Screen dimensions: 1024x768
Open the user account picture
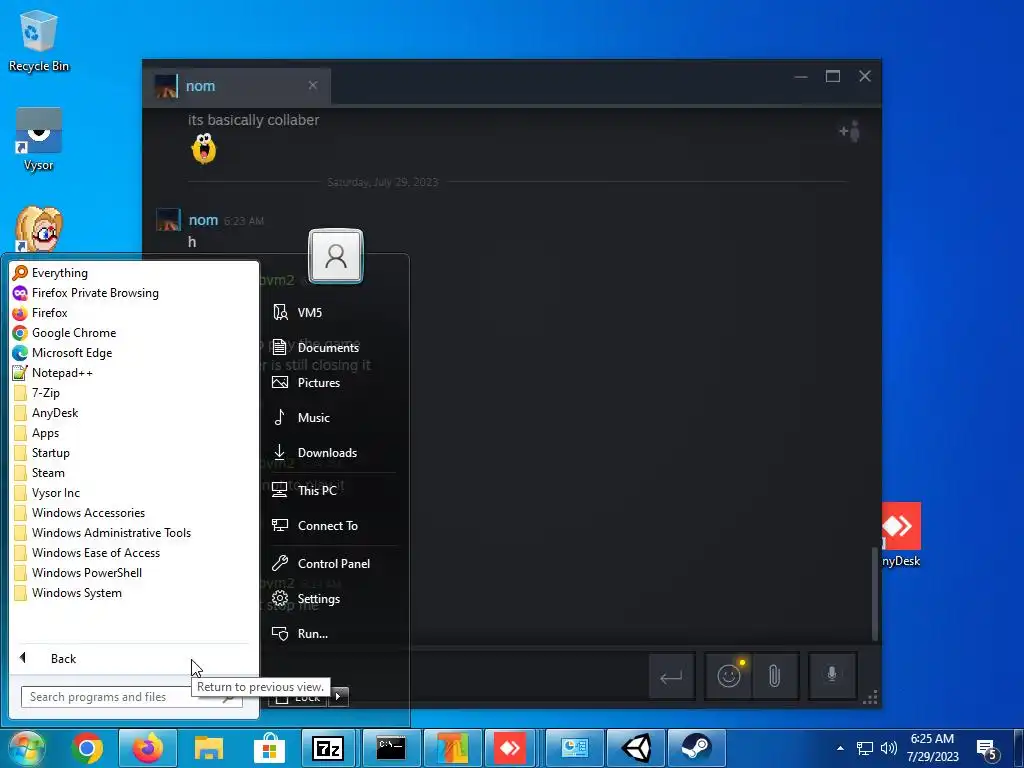pyautogui.click(x=336, y=255)
